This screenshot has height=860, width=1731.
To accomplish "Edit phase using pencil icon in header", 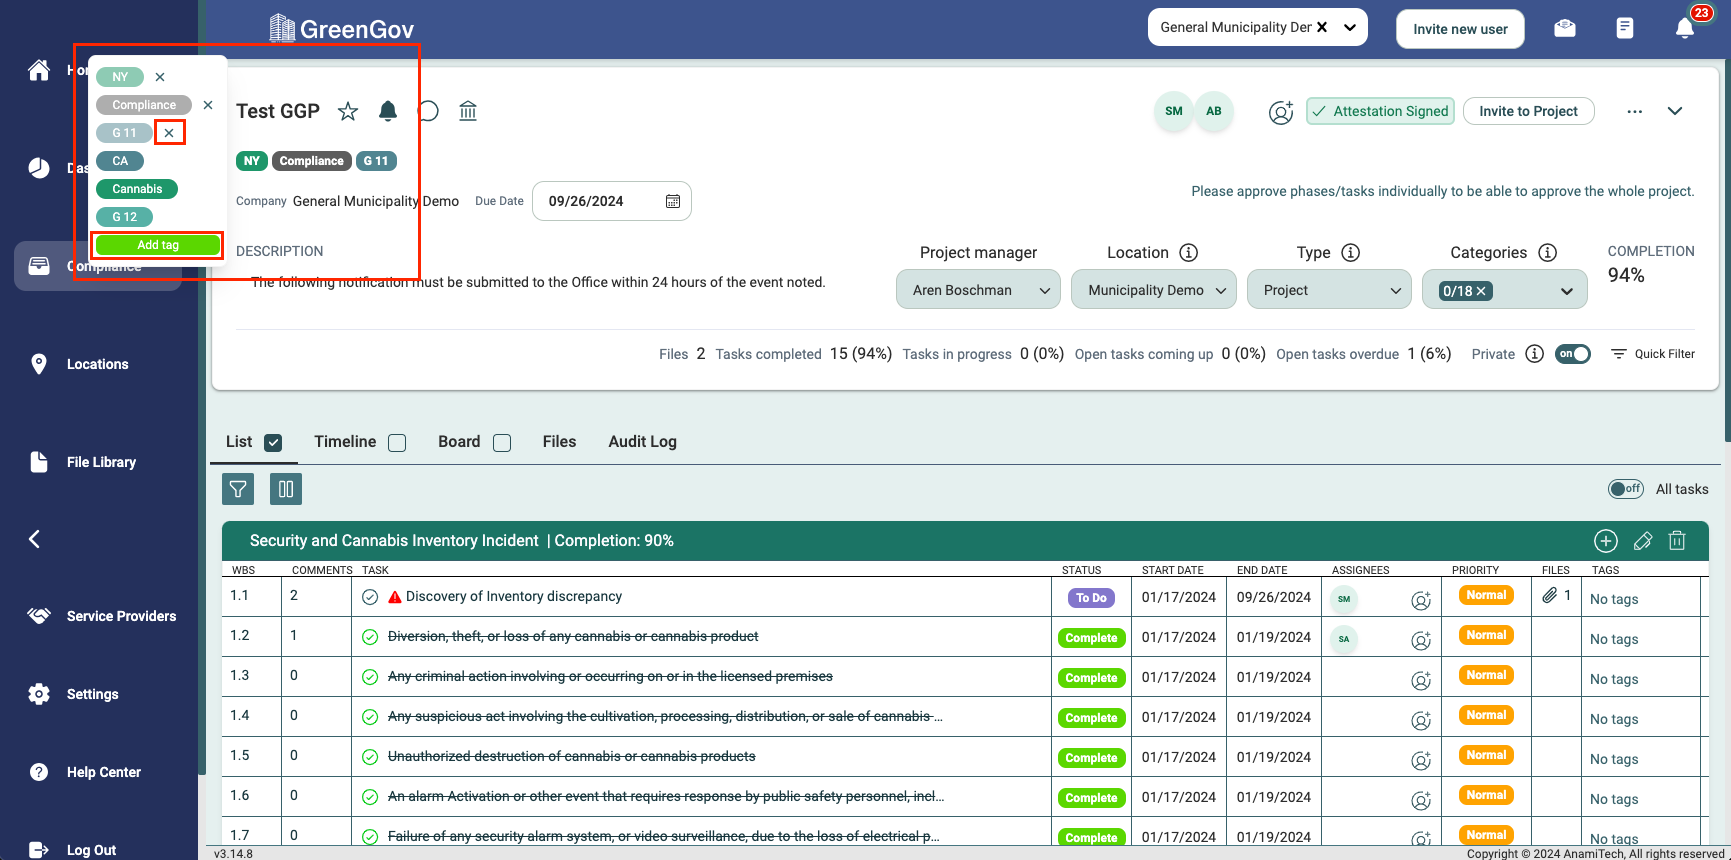I will [x=1642, y=541].
